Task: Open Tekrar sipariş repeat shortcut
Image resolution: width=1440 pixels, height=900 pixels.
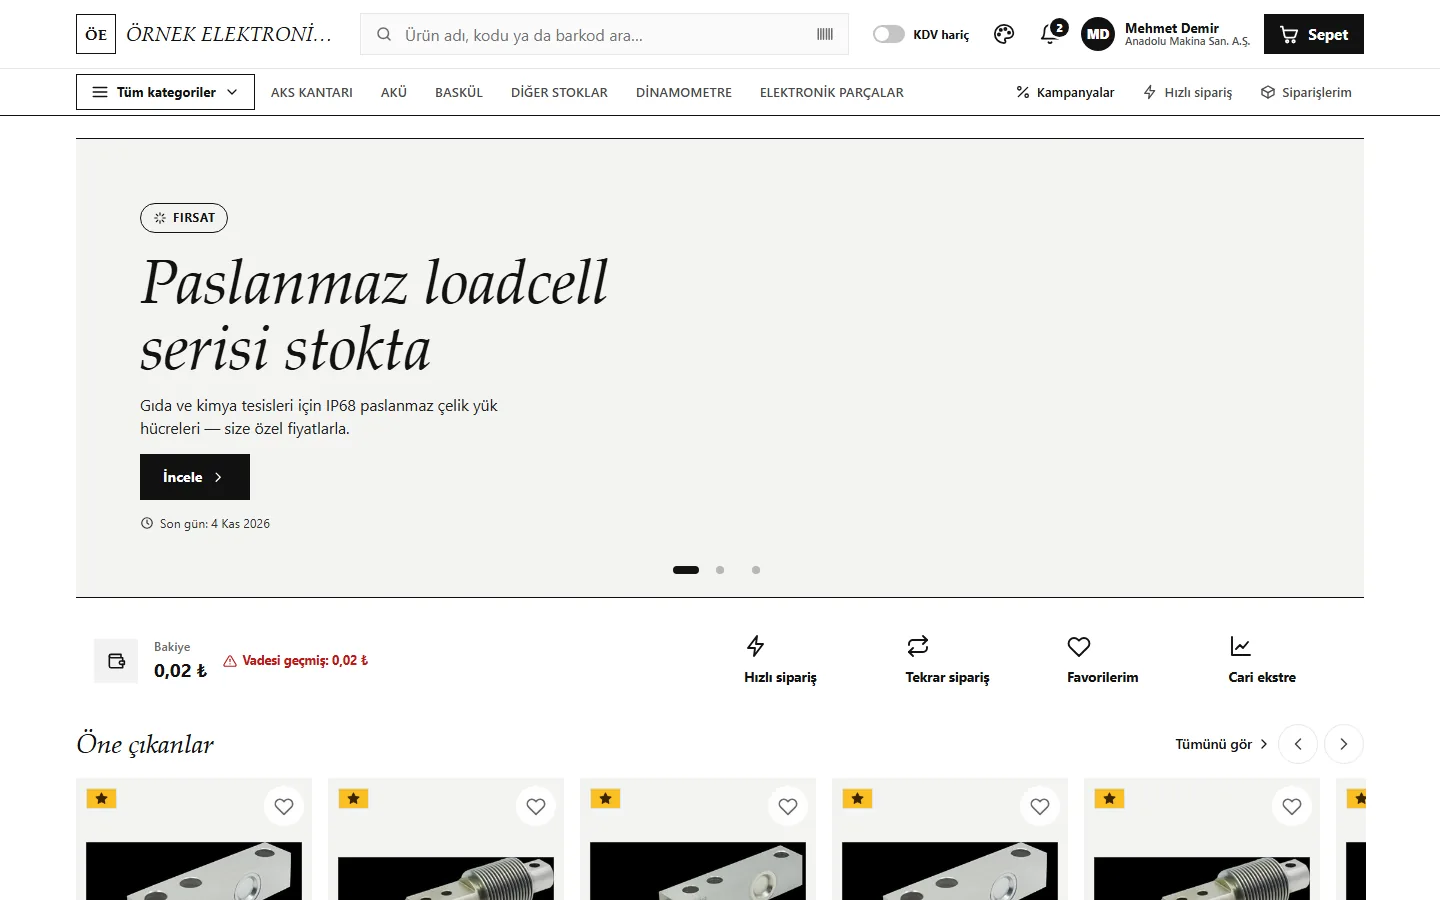Action: click(947, 660)
